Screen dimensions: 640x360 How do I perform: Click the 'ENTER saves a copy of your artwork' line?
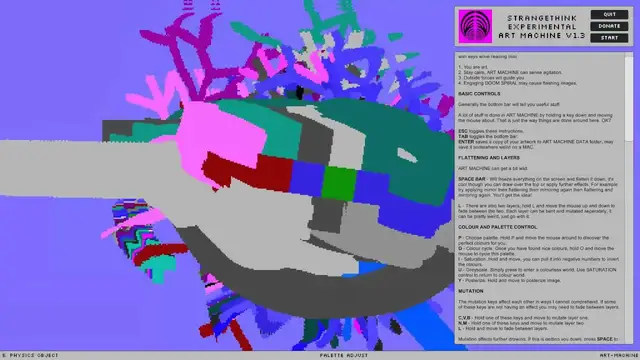coord(536,144)
